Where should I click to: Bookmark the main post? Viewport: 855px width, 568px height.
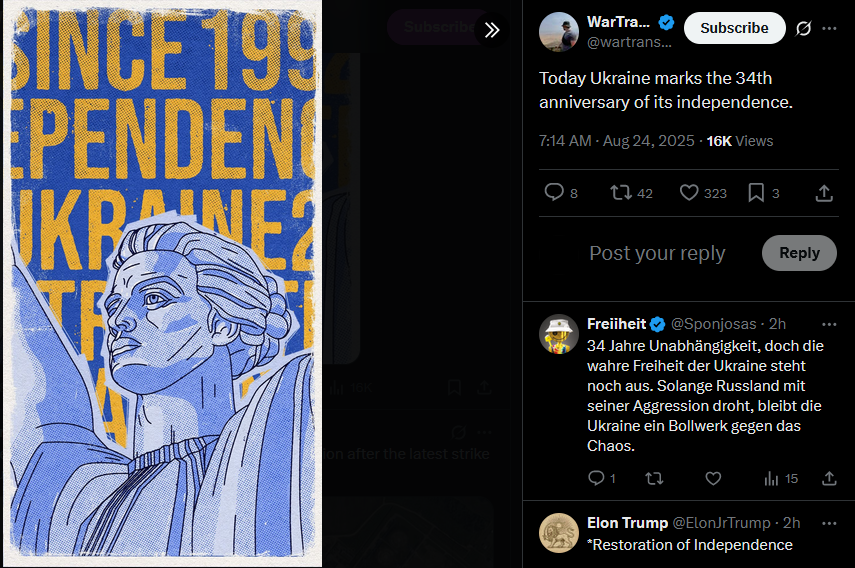click(x=756, y=192)
